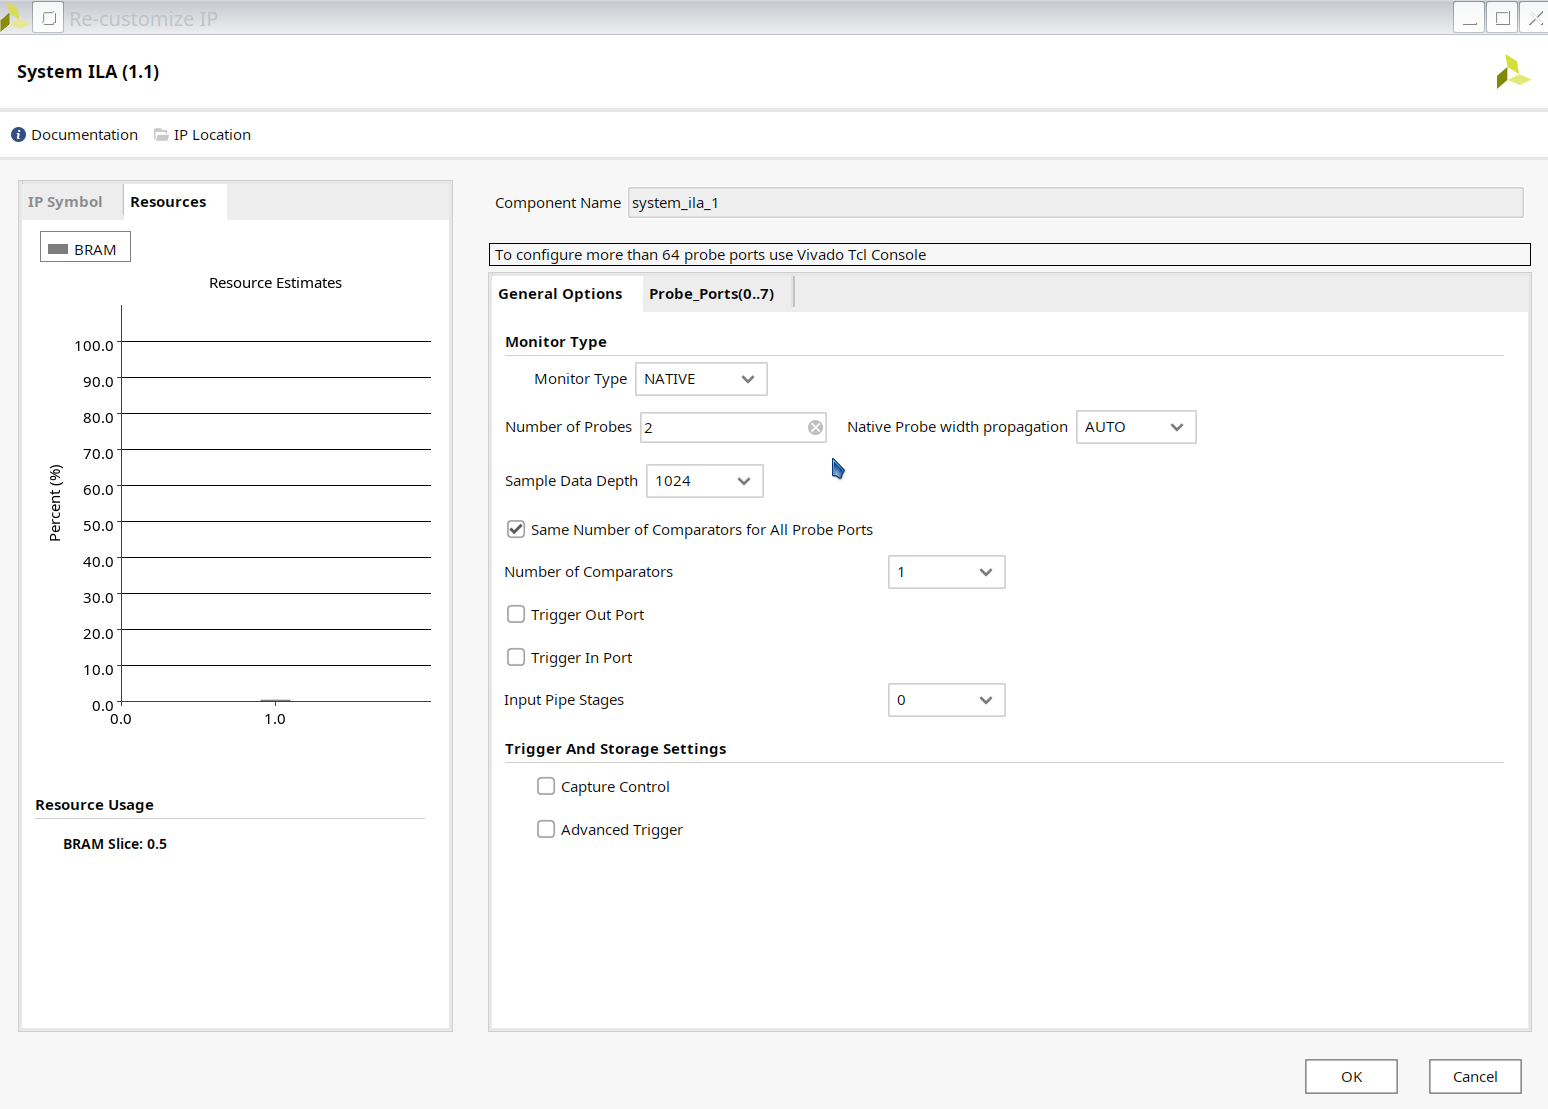This screenshot has width=1548, height=1109.
Task: Click the OK button
Action: point(1351,1076)
